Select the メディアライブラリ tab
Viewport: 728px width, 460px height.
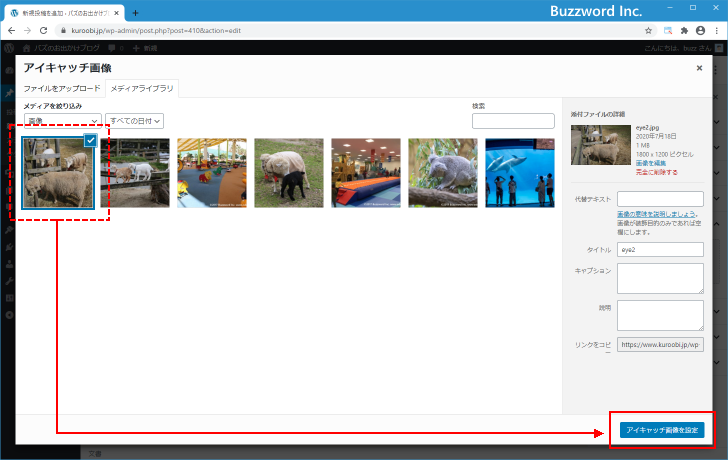point(143,89)
